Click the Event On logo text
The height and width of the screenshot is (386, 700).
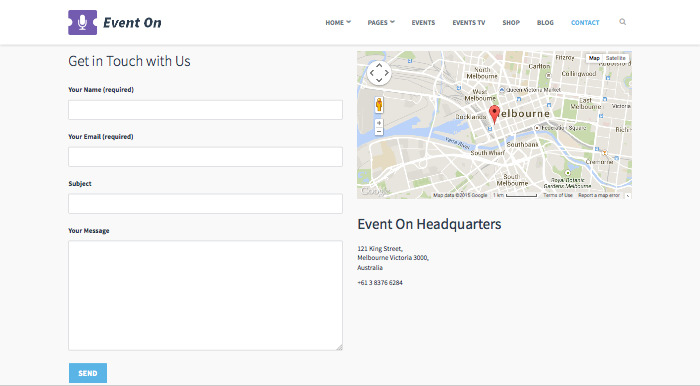pos(132,23)
